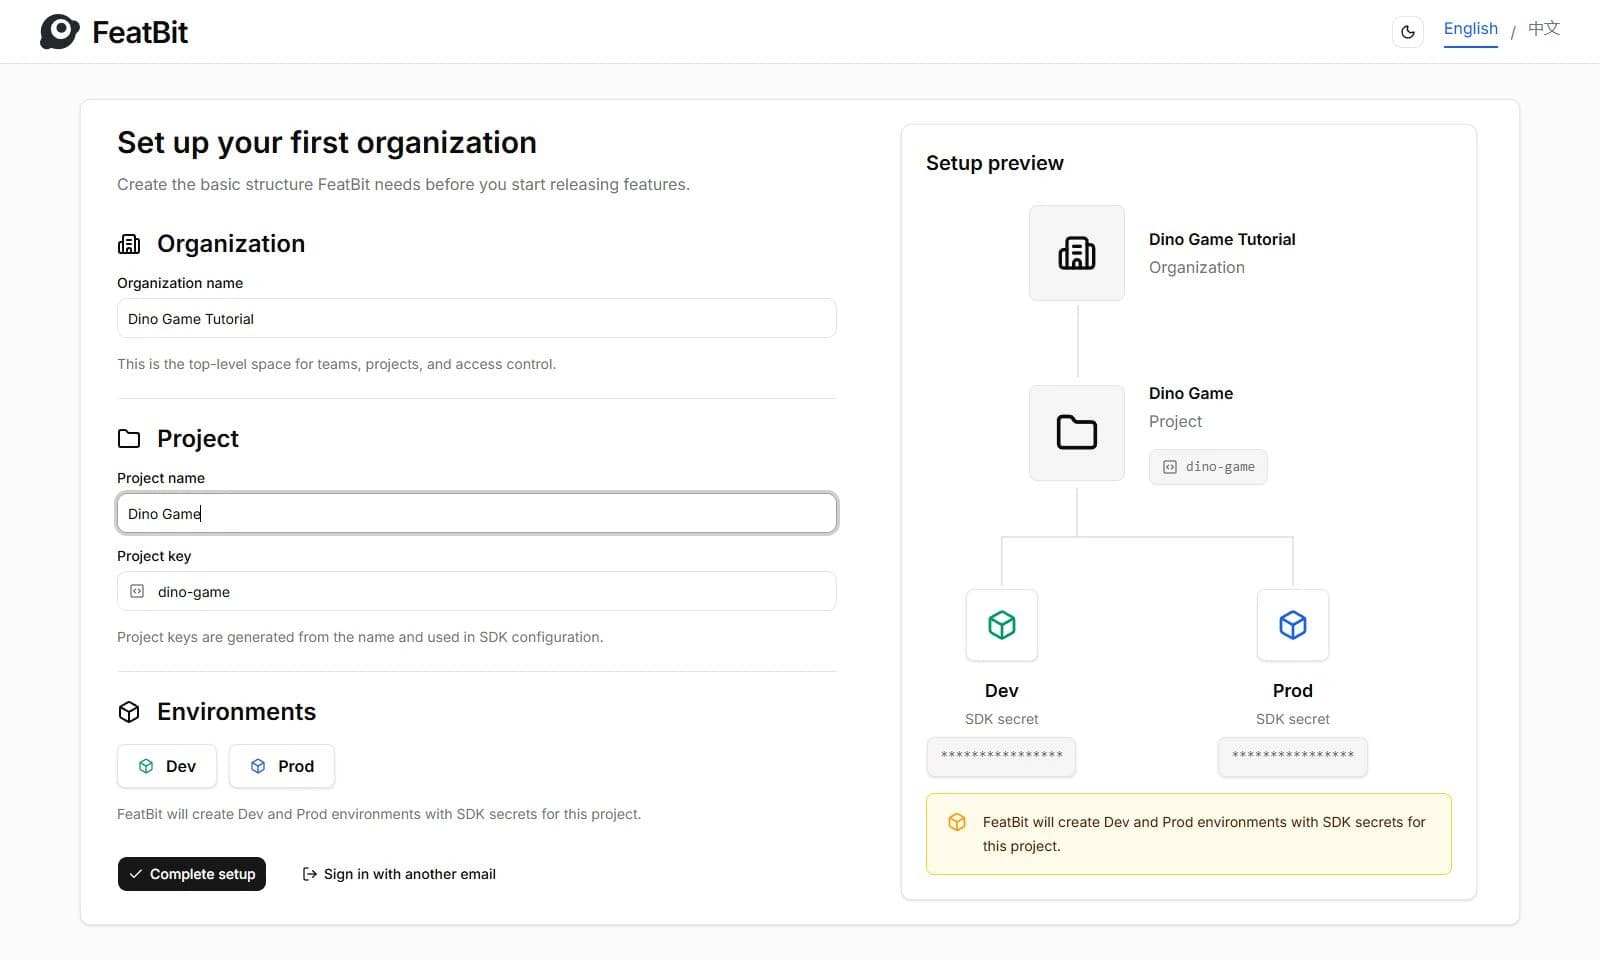
Task: Switch language to English
Action: coord(1470,29)
